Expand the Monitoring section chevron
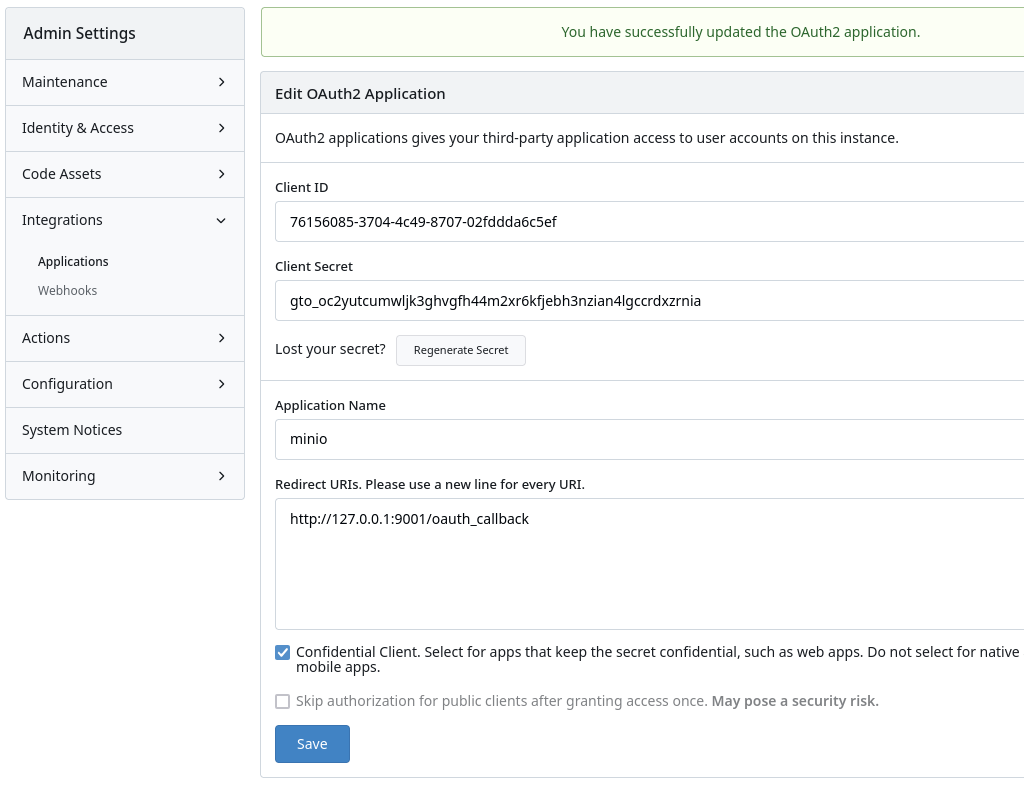Viewport: 1024px width, 800px height. tap(221, 476)
